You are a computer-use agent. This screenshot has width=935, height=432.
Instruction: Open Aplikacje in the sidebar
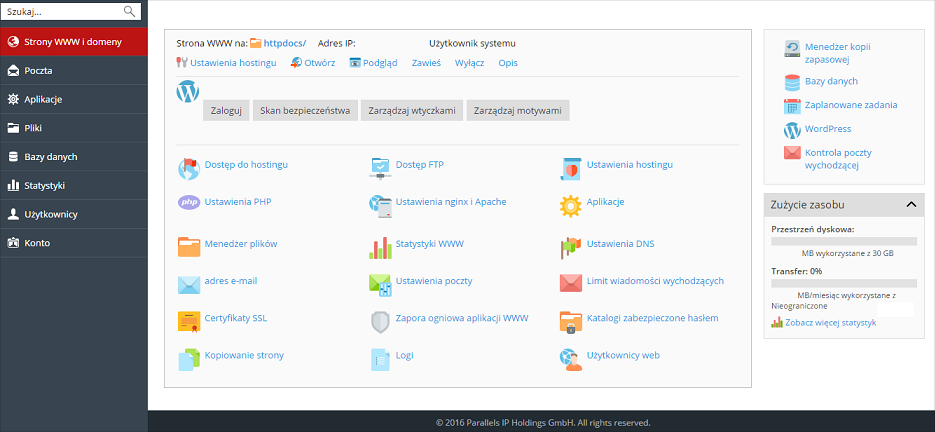click(x=74, y=99)
